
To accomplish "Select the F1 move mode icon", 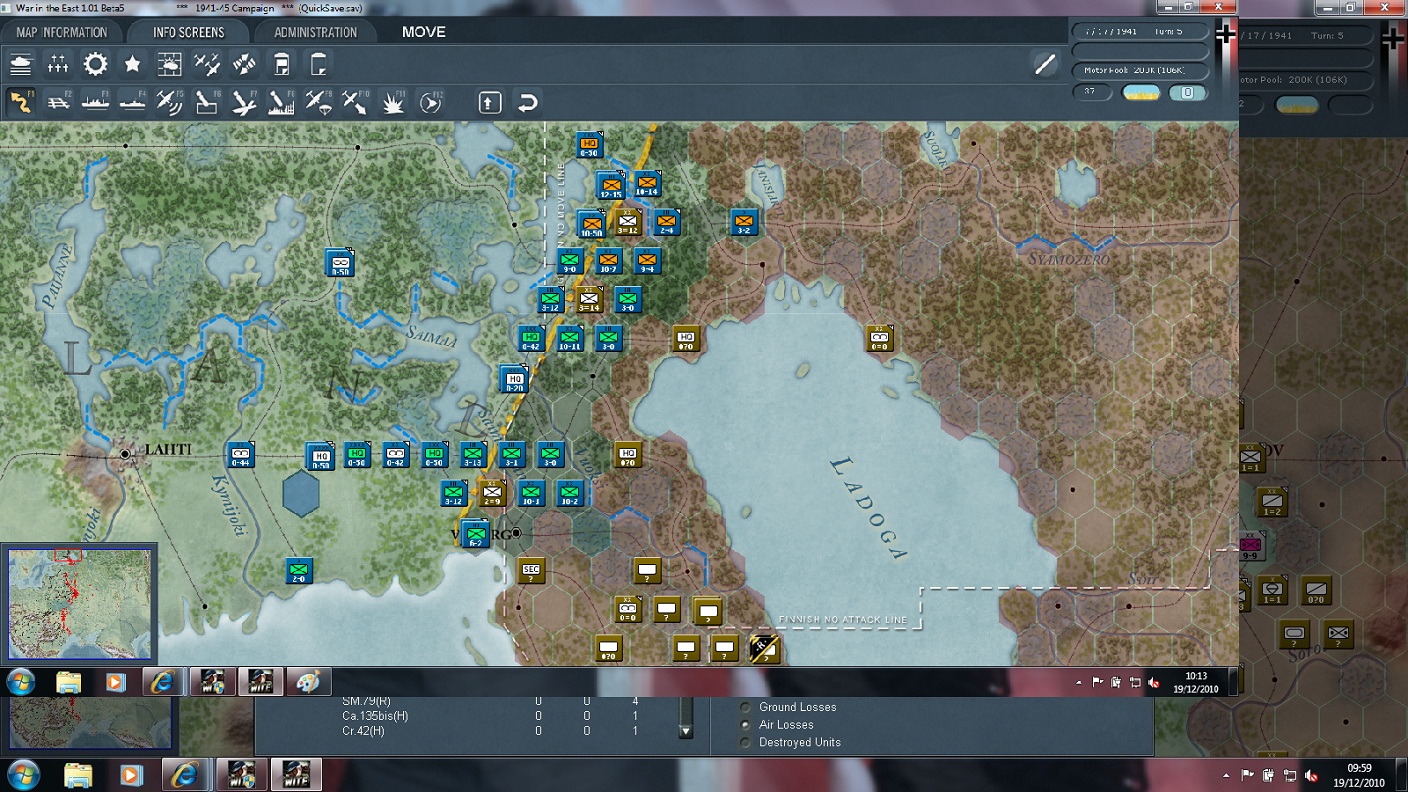I will (21, 102).
